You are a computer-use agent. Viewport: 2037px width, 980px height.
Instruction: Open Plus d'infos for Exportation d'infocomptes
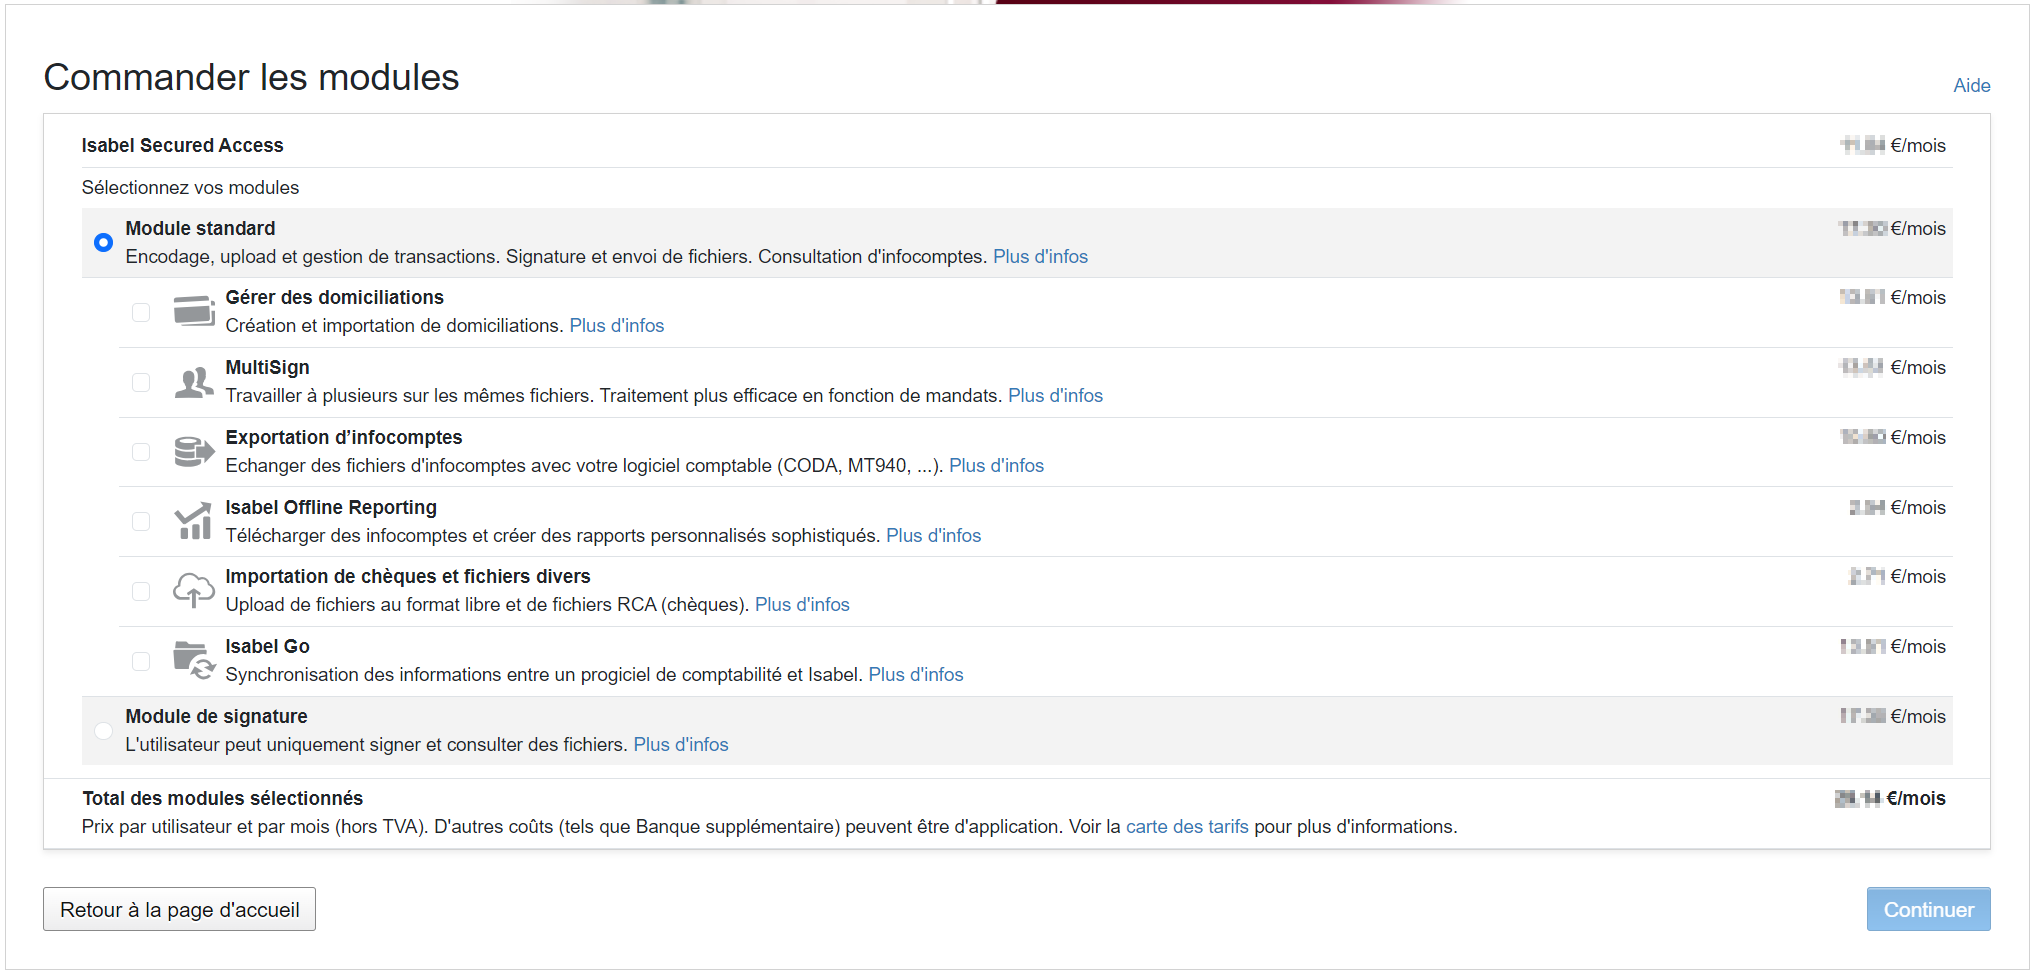tap(996, 465)
